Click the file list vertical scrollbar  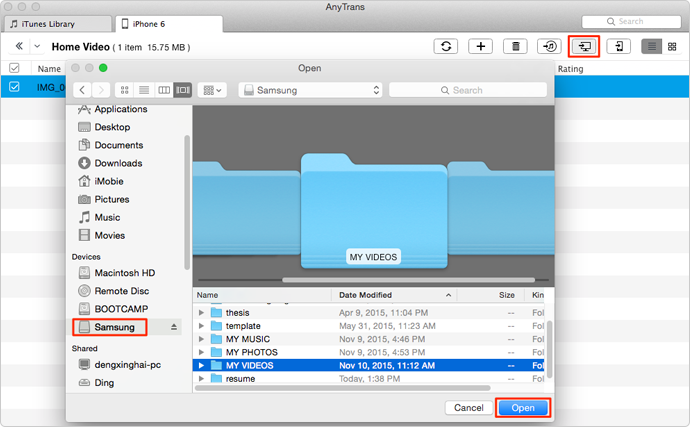coord(549,350)
